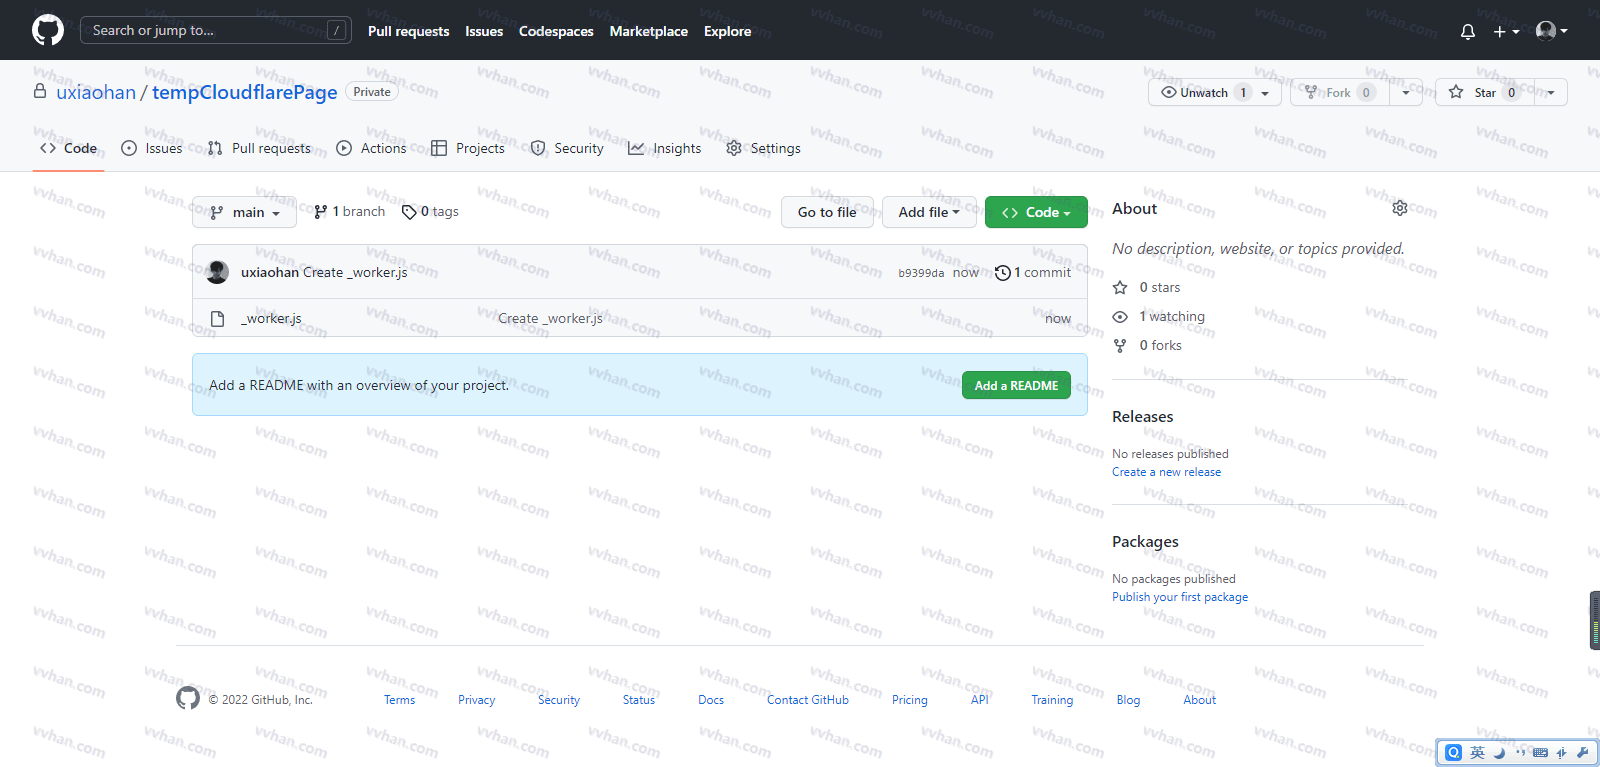The width and height of the screenshot is (1600, 767).
Task: Expand the Fork caret dropdown
Action: [x=1406, y=92]
